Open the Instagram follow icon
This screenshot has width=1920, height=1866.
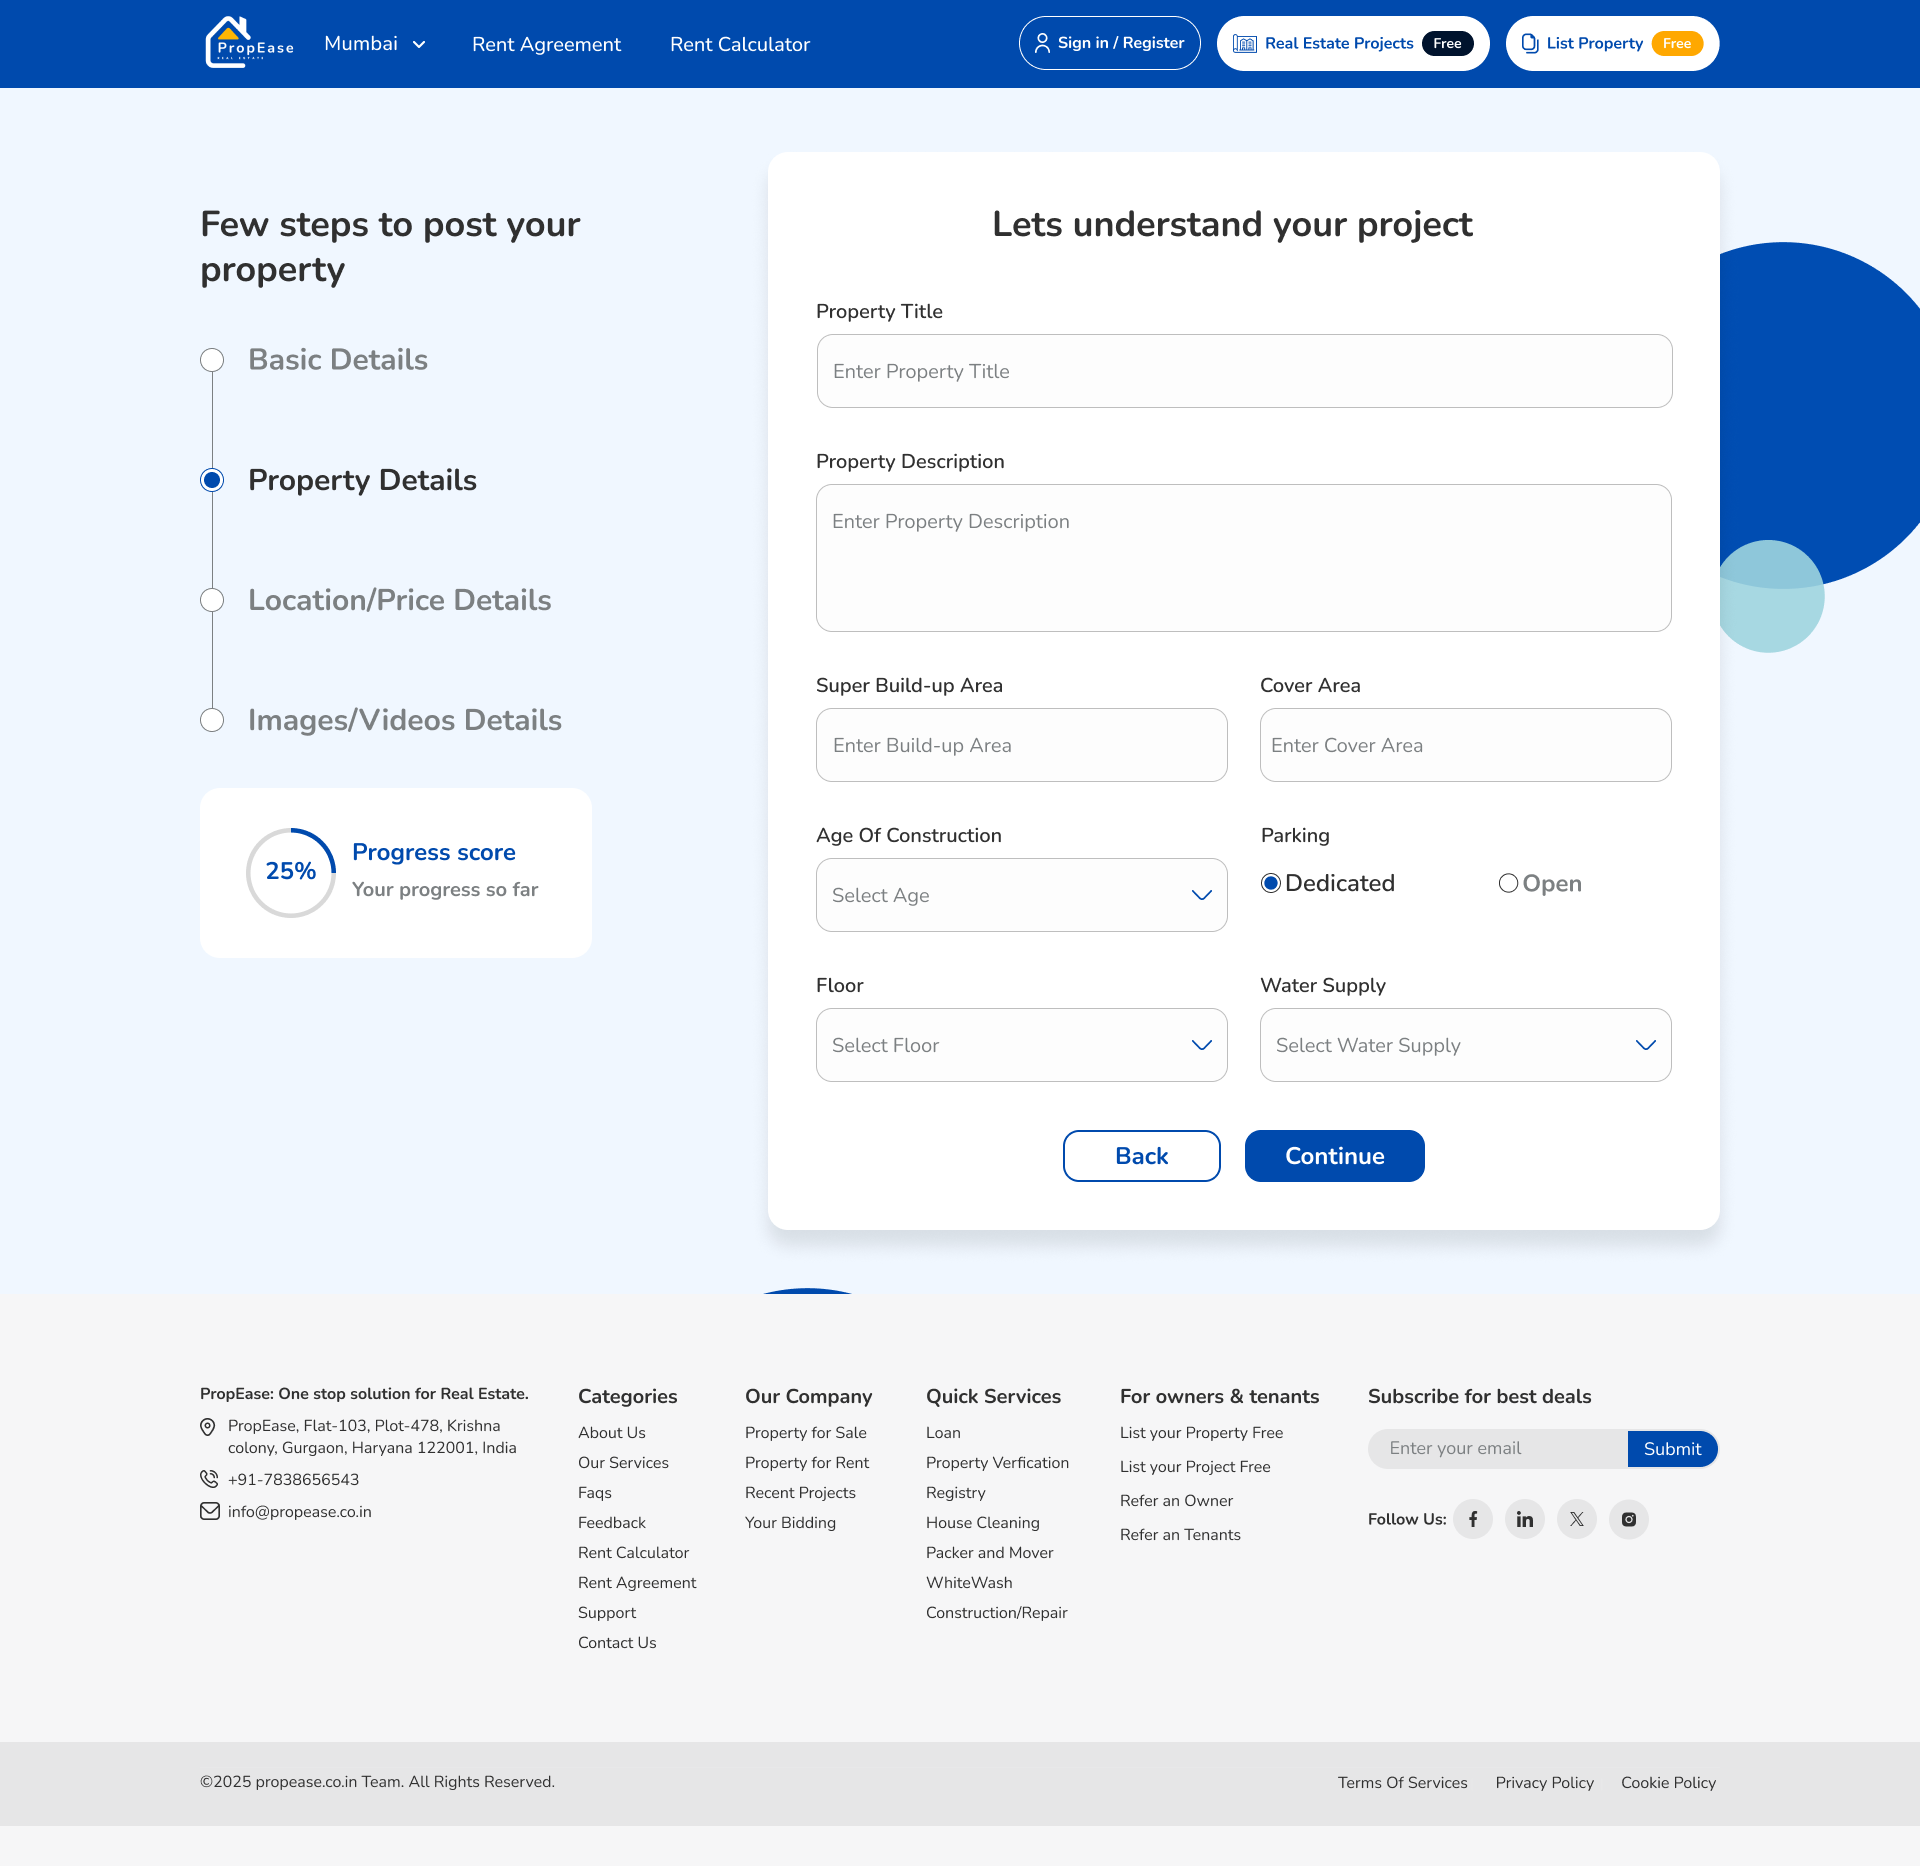tap(1629, 1519)
